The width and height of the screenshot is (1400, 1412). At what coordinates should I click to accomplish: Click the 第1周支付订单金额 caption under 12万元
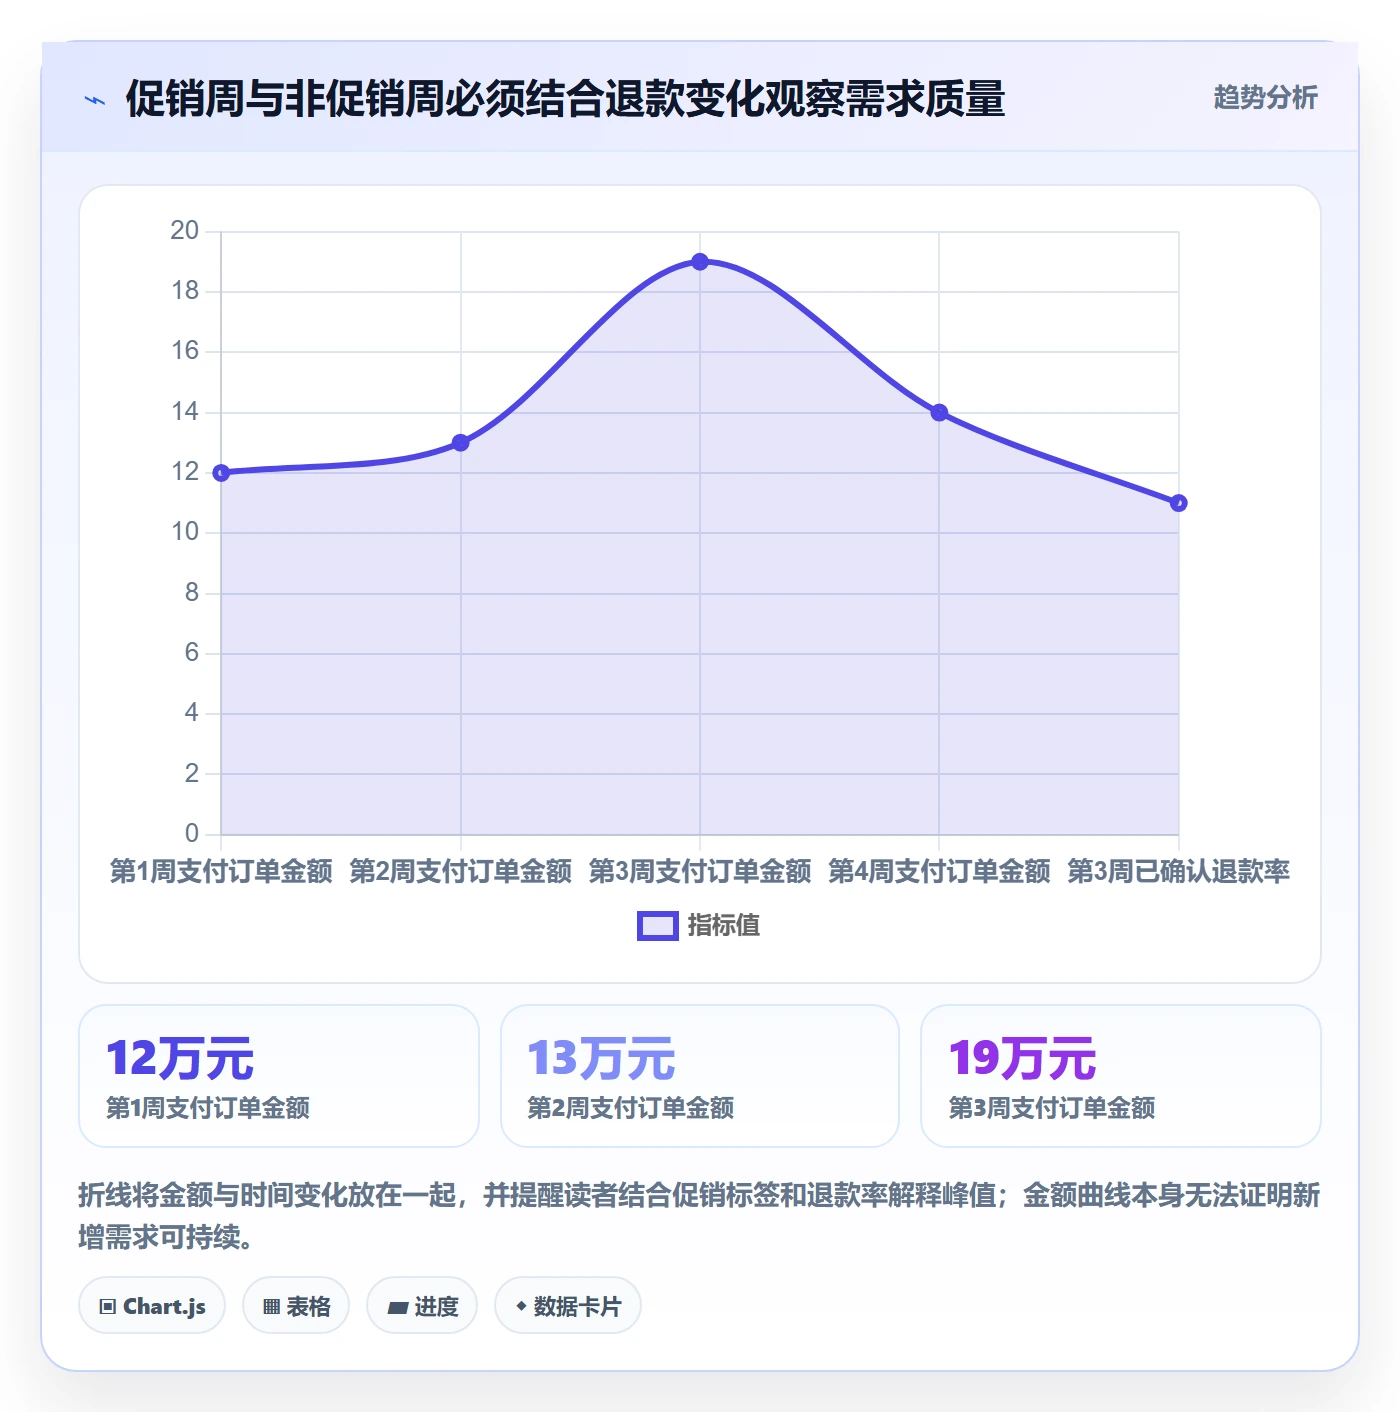click(x=208, y=1108)
